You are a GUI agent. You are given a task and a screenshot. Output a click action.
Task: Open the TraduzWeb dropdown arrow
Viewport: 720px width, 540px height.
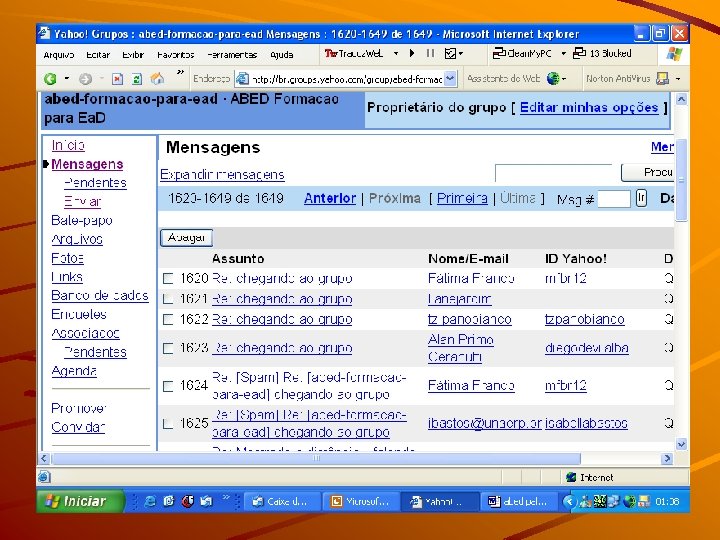396,53
